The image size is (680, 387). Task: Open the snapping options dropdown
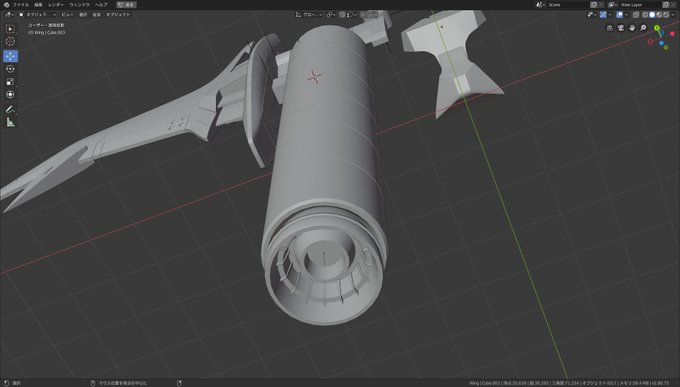[x=351, y=15]
